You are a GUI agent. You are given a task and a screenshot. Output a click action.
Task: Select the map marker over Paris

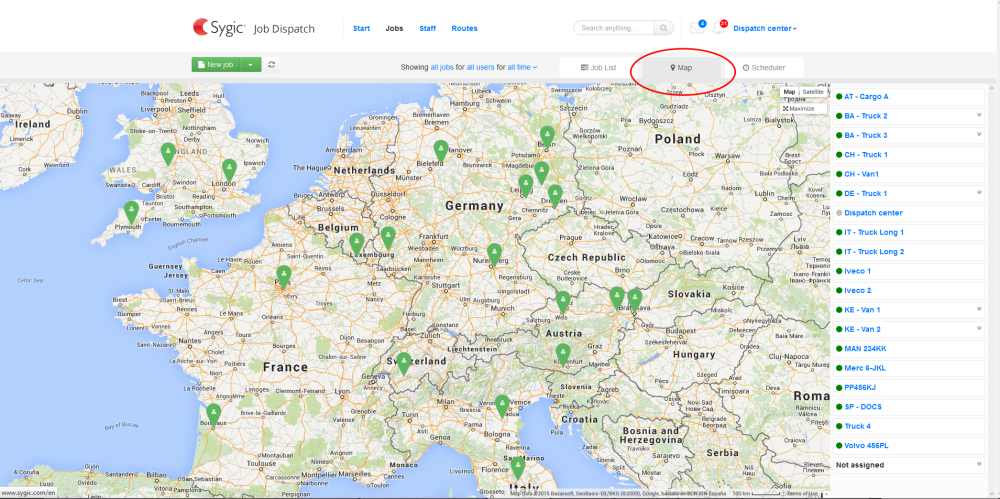284,276
